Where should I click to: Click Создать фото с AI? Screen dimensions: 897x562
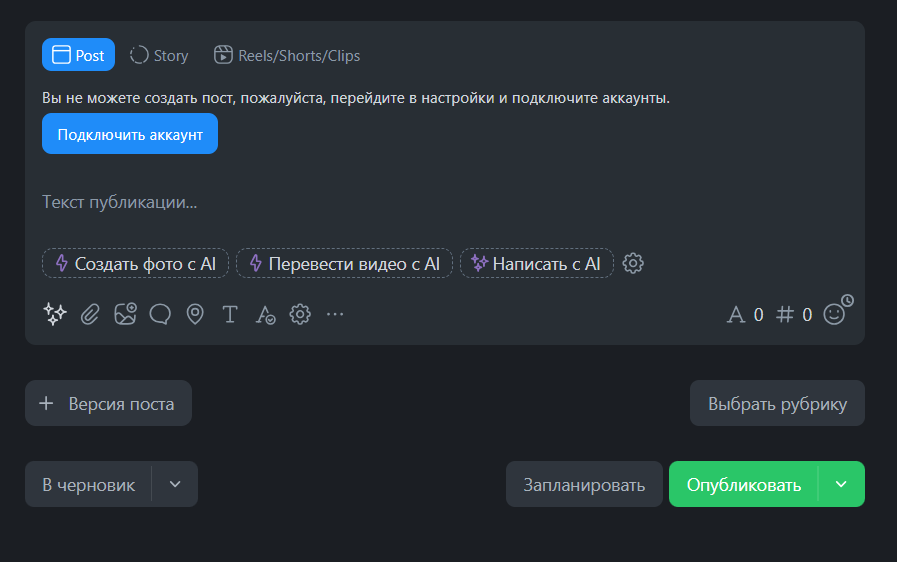tap(135, 263)
